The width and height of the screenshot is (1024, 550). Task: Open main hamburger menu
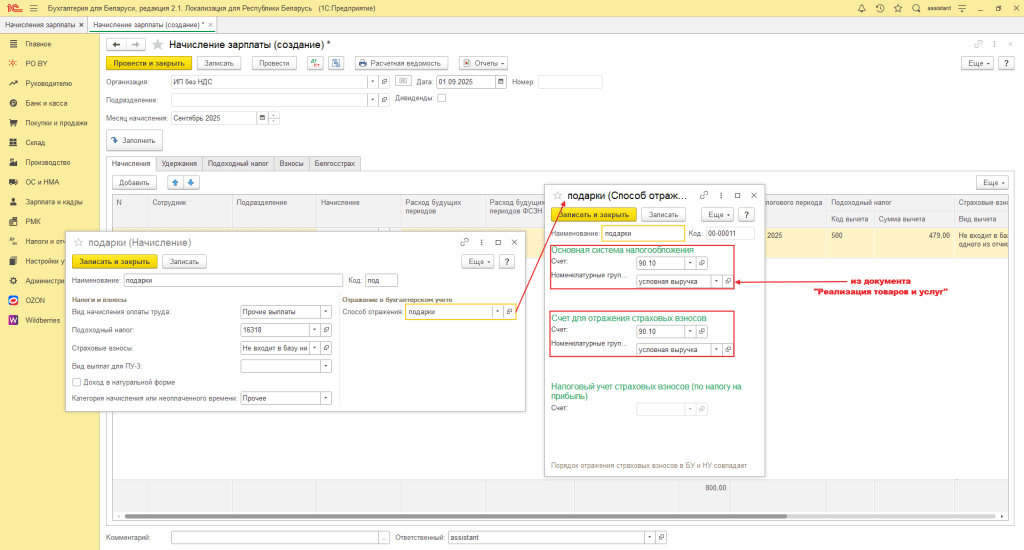[x=33, y=8]
